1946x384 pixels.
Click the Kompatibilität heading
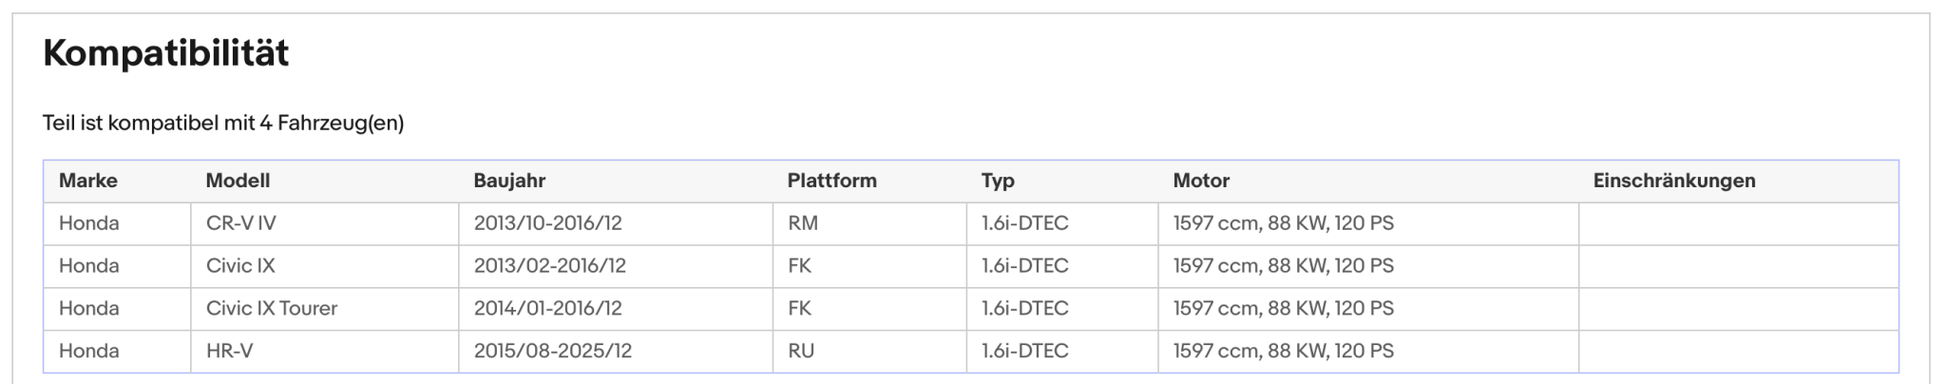(x=166, y=53)
